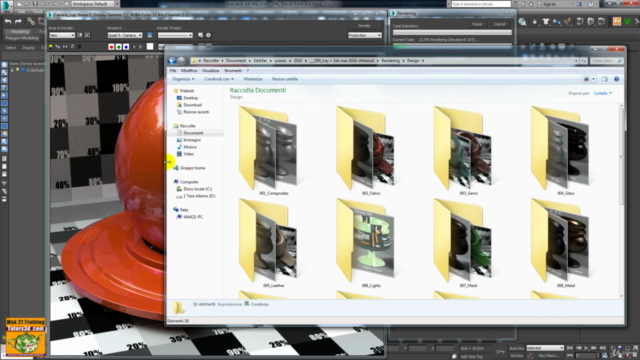Open the Modifica menu
The image size is (640, 360).
189,71
